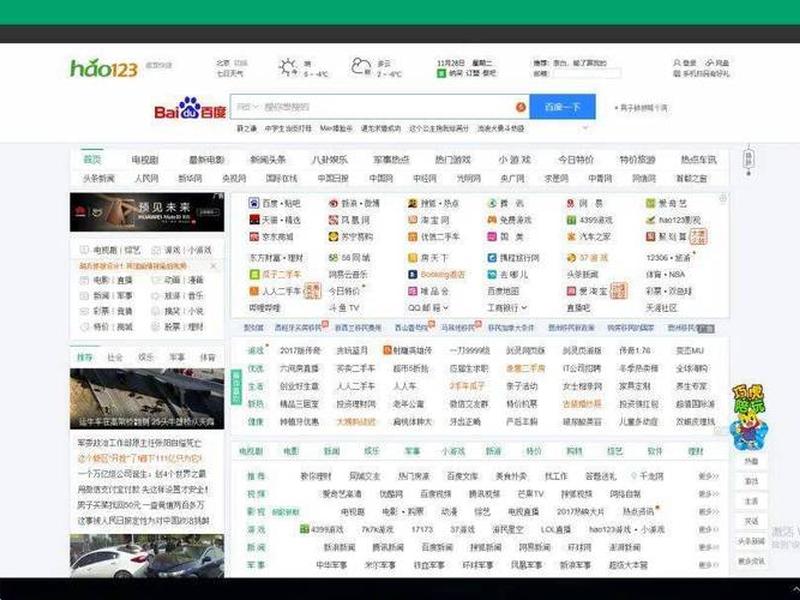Open the 携程旅行网 site icon
The width and height of the screenshot is (800, 600).
coord(492,258)
